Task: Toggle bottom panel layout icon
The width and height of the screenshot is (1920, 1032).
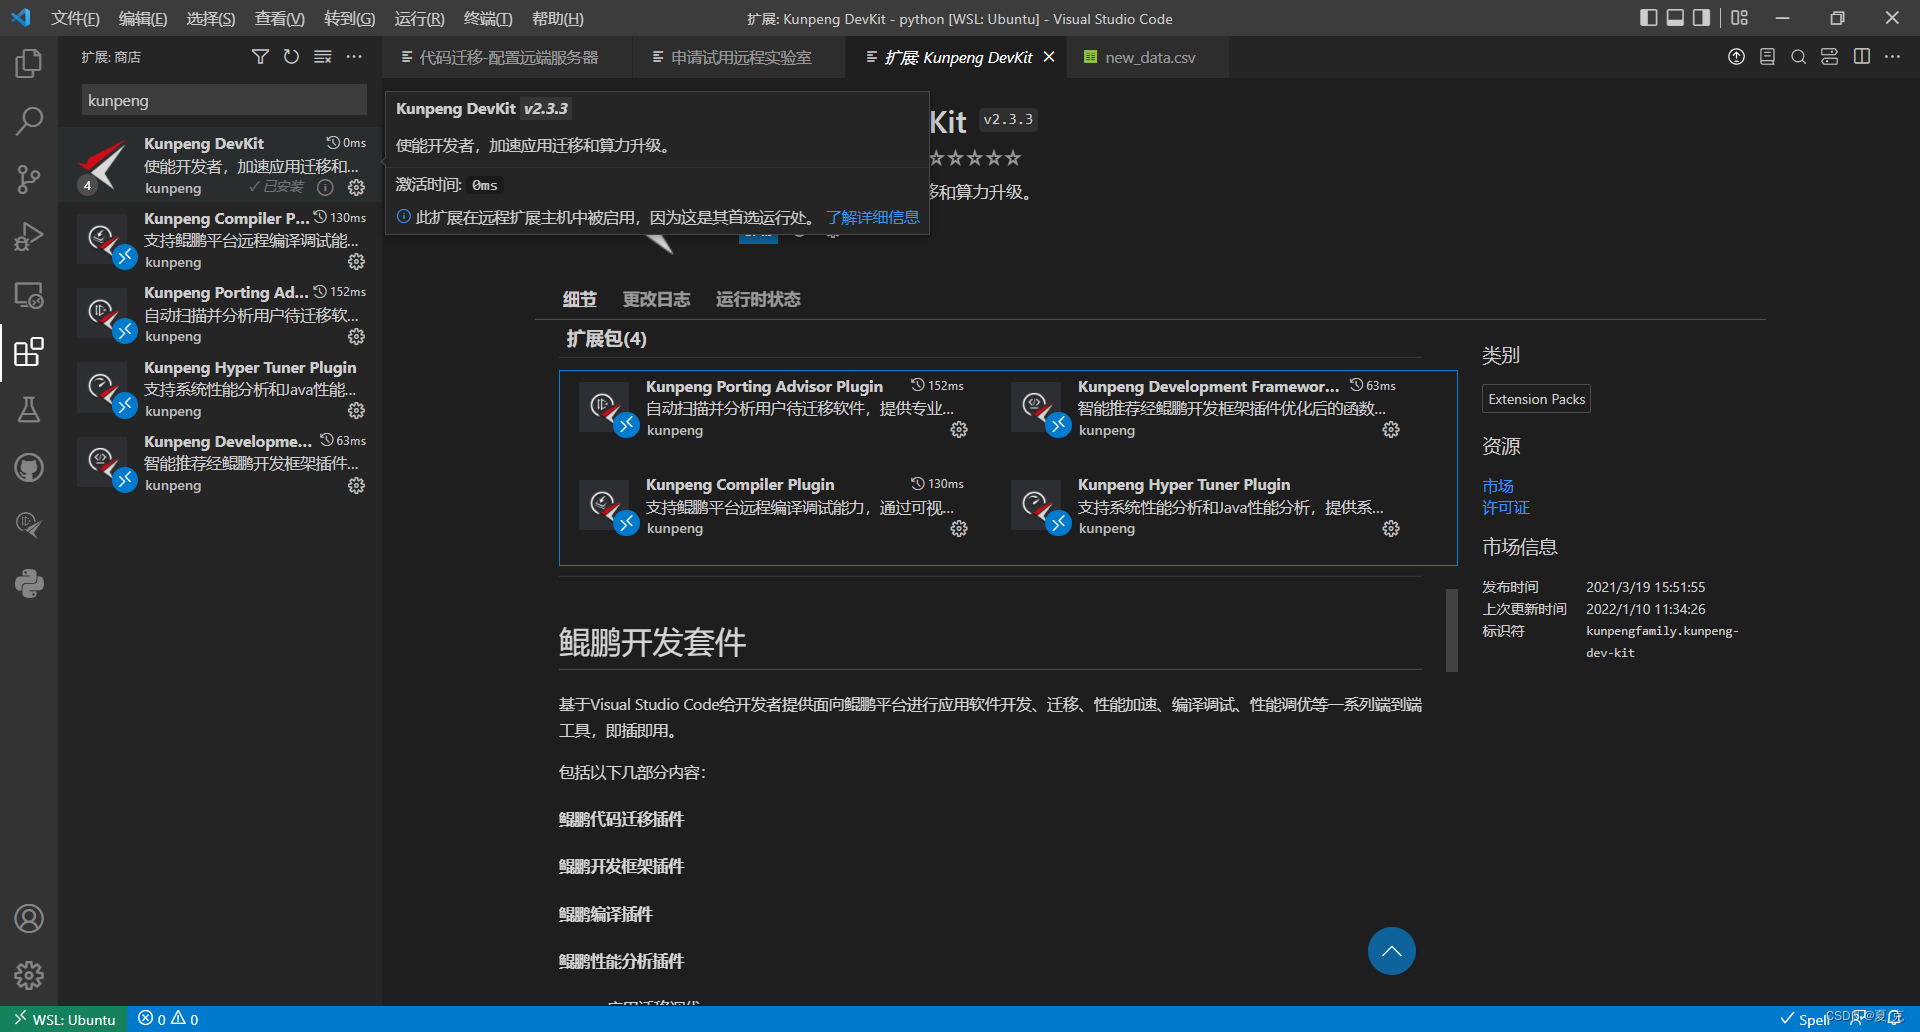Action: tap(1675, 18)
